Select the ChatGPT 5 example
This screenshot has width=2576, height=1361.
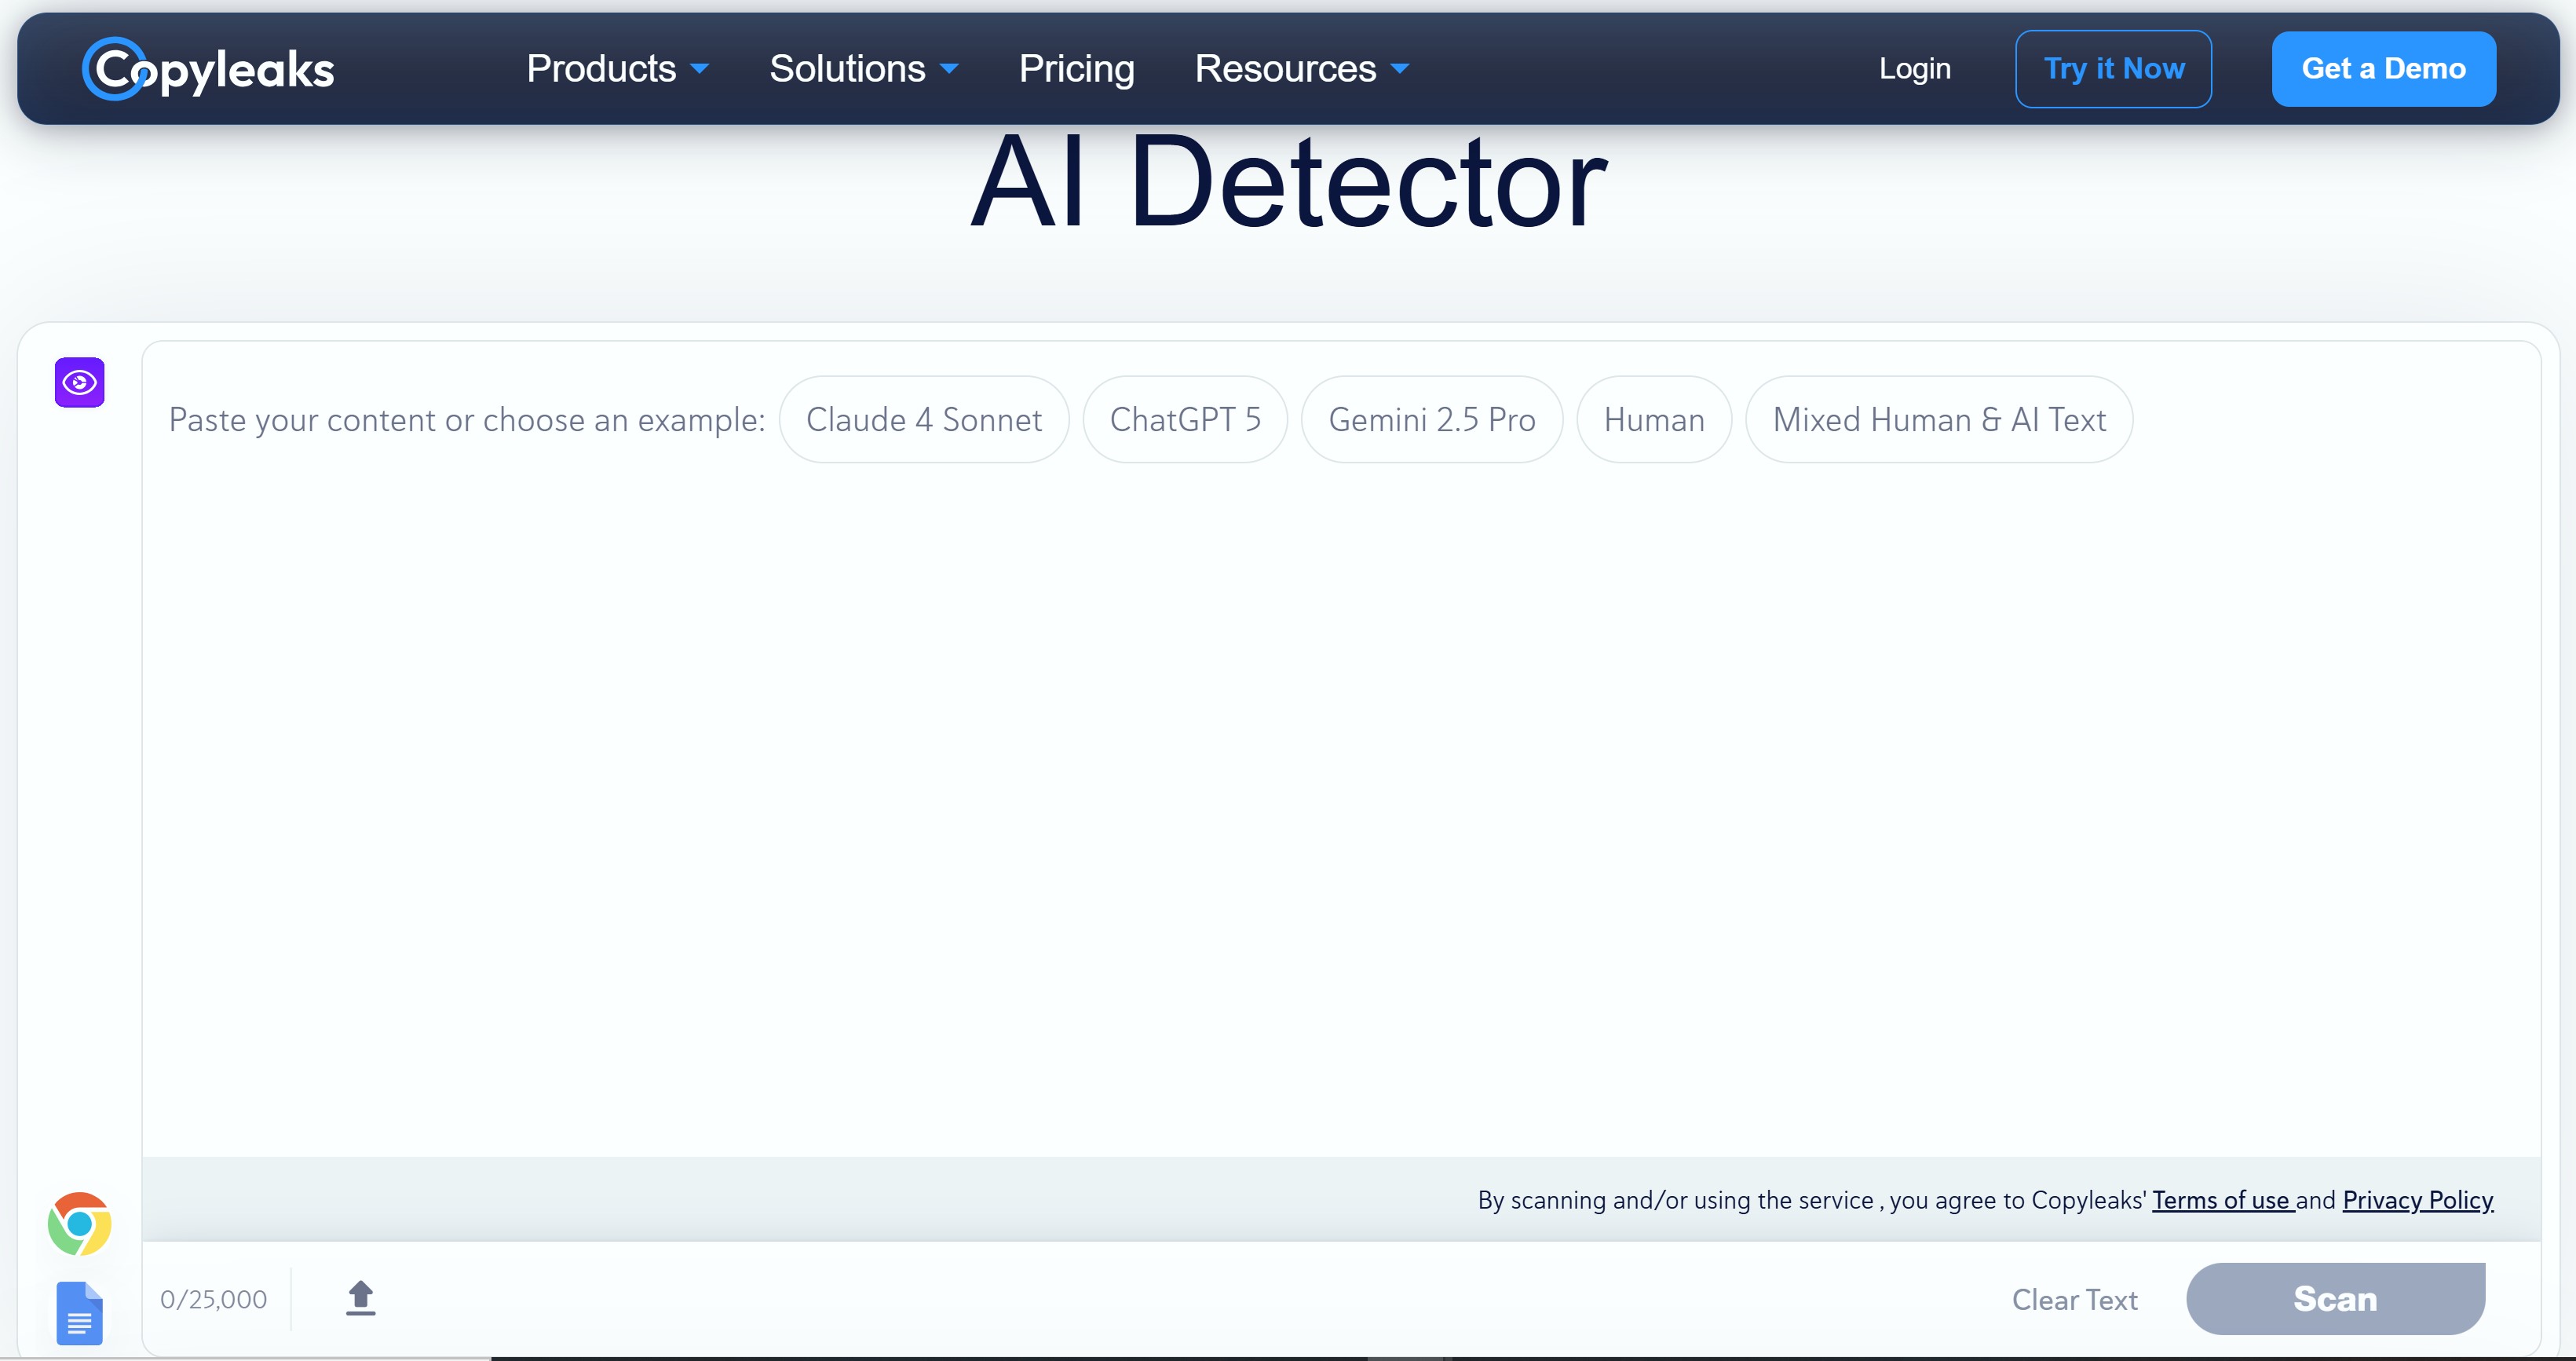point(1185,419)
